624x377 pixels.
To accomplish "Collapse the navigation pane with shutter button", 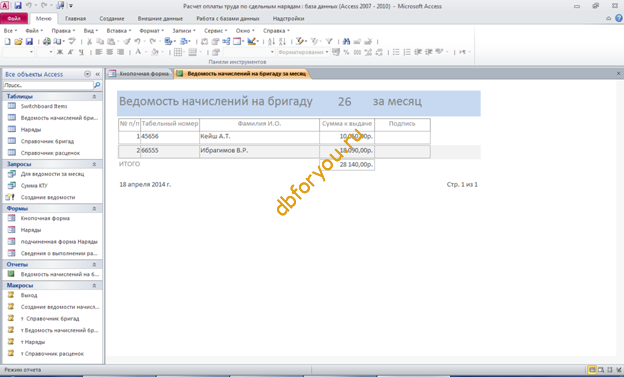I will point(98,74).
